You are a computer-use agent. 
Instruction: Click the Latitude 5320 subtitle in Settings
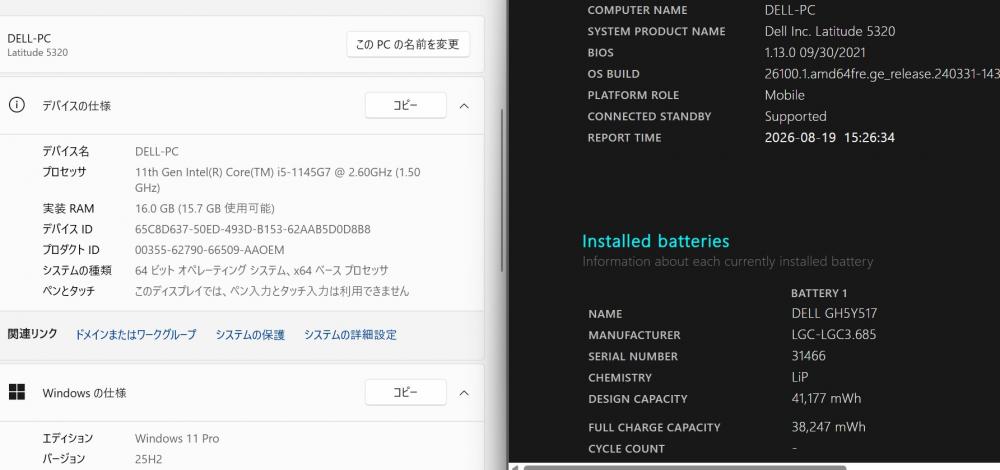click(38, 53)
